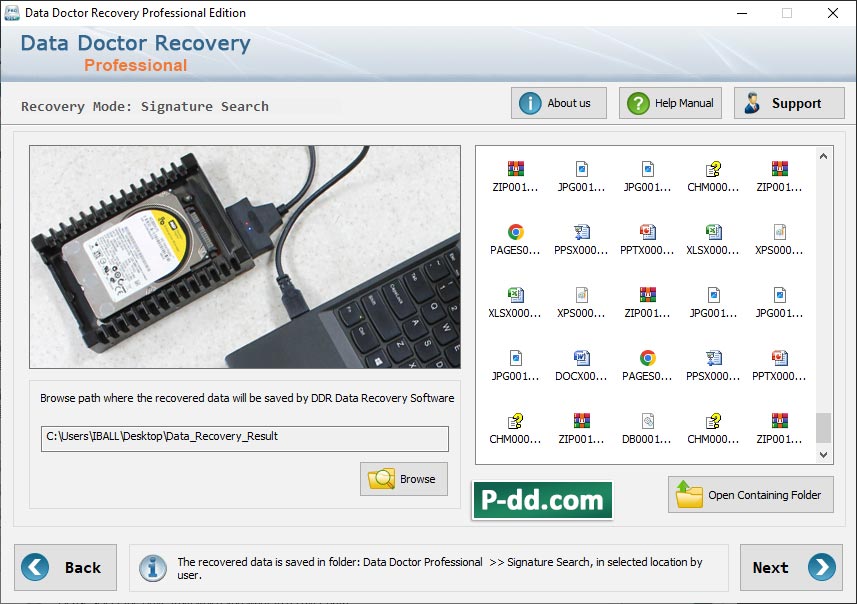Click the Browse magnifier folder icon
Image resolution: width=857 pixels, height=604 pixels.
click(x=382, y=479)
